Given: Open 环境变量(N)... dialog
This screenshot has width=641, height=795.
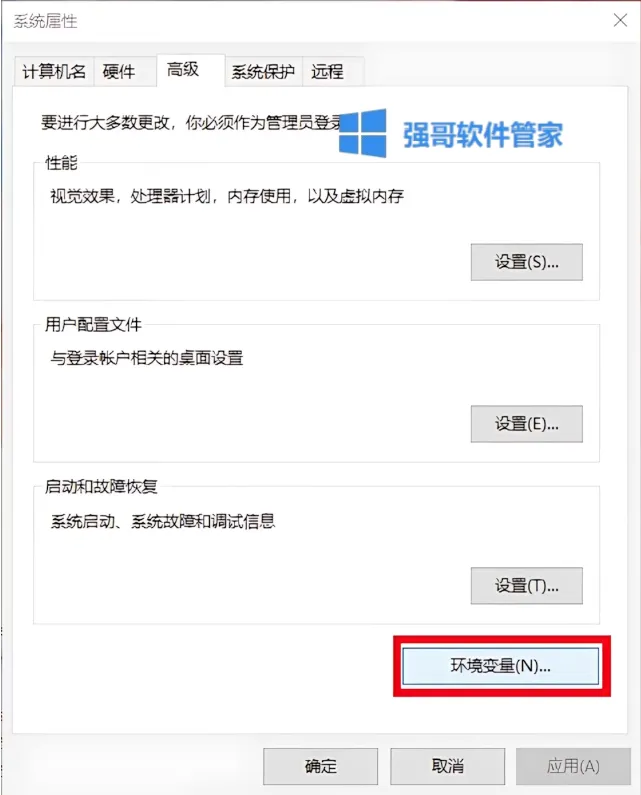Looking at the screenshot, I should [x=501, y=666].
